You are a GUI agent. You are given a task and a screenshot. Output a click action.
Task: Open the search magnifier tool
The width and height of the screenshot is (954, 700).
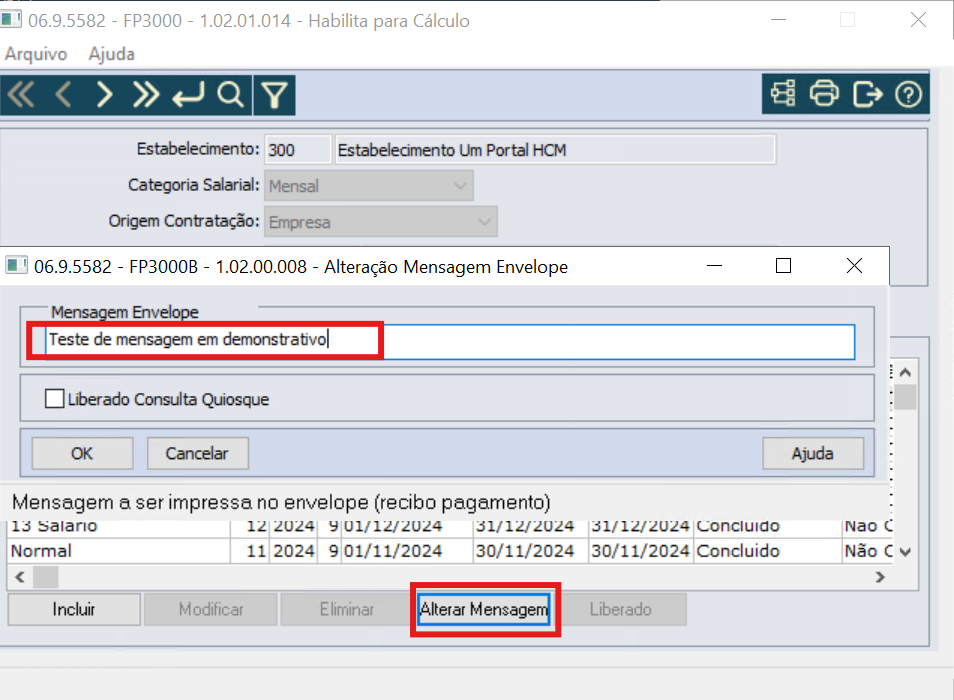231,95
